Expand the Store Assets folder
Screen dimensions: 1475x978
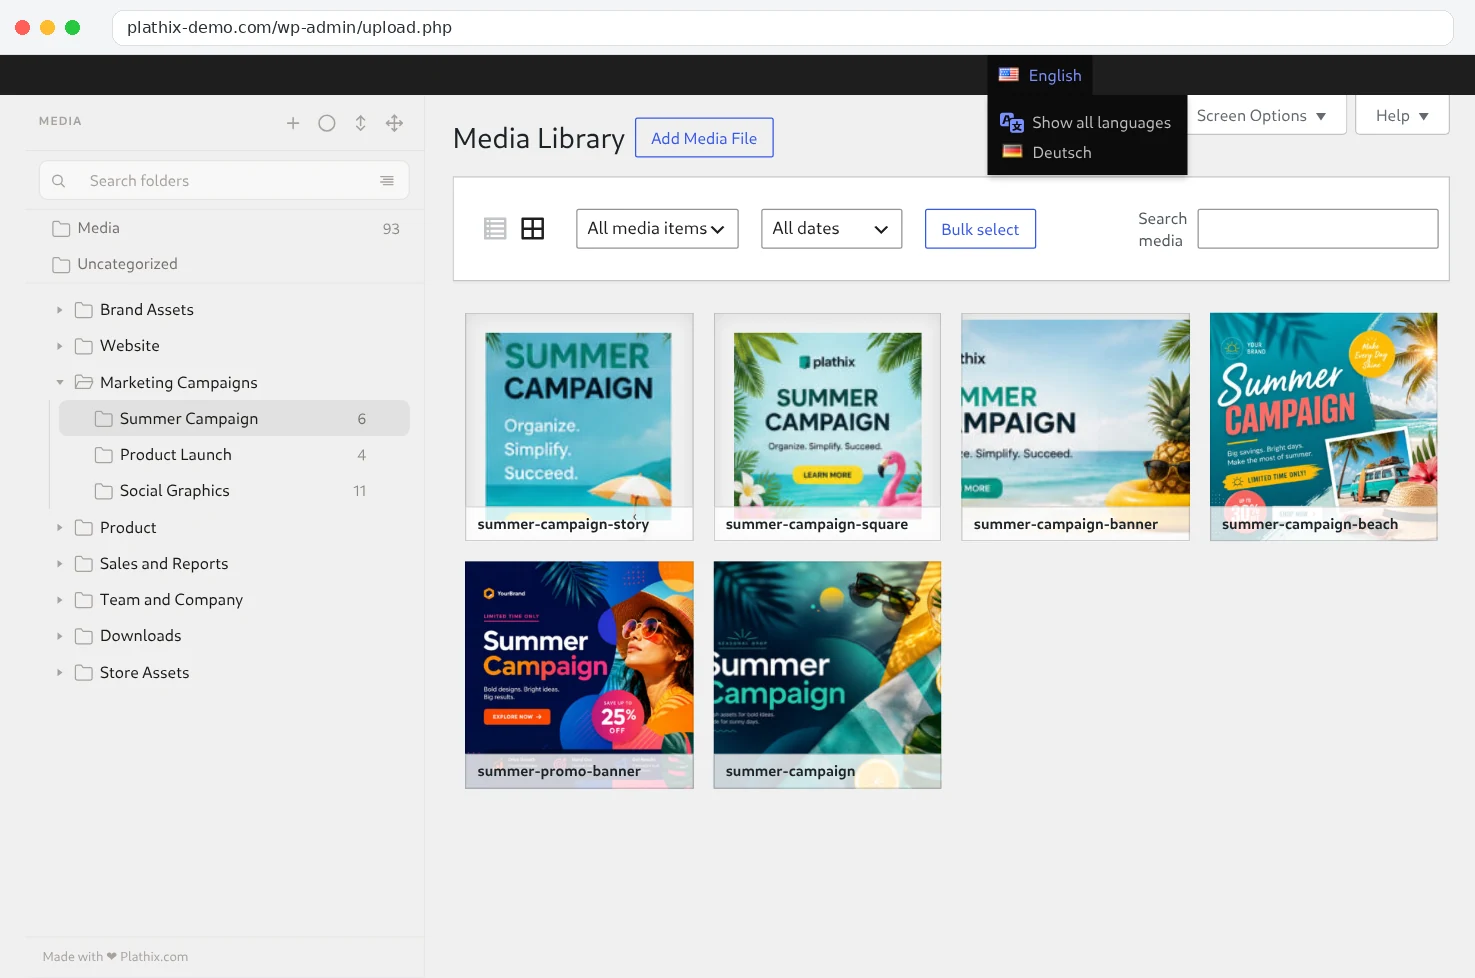point(60,673)
